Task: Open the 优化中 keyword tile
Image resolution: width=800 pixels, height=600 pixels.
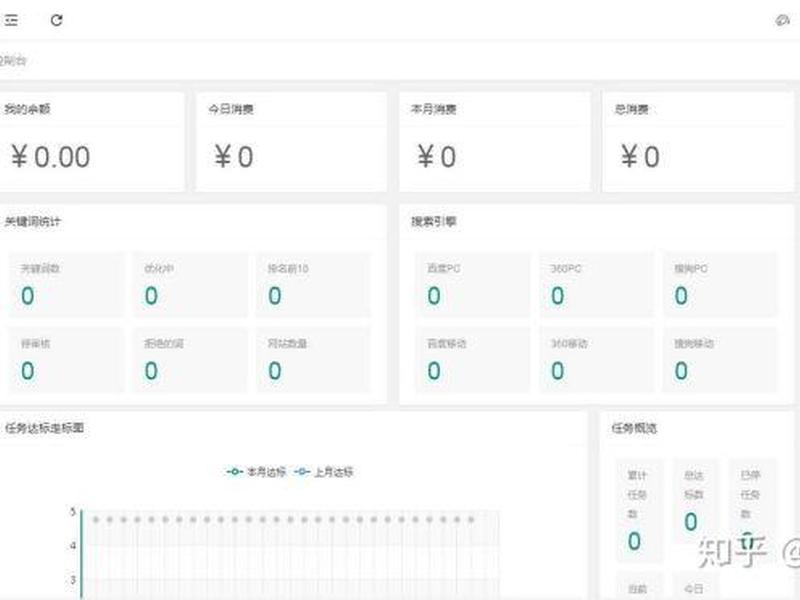Action: click(x=190, y=285)
